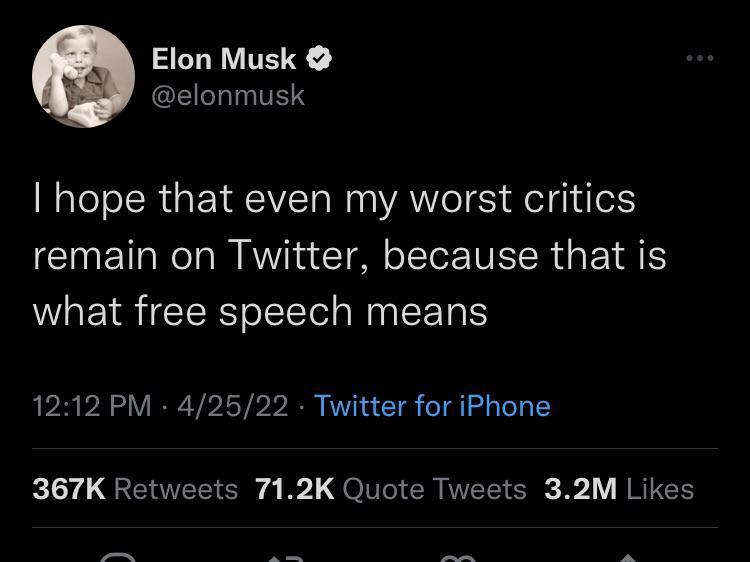The image size is (750, 562).
Task: Click the 4/25/22 date
Action: click(232, 406)
